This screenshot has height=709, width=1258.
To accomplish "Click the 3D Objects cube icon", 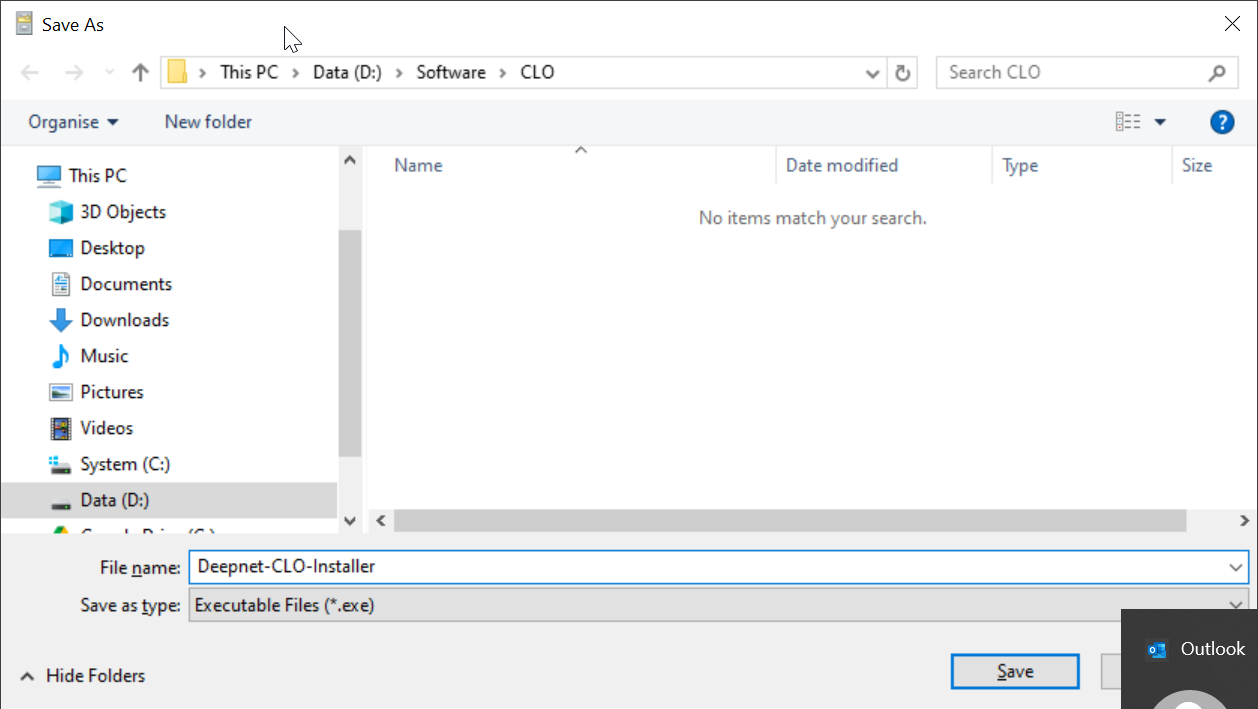I will click(61, 212).
